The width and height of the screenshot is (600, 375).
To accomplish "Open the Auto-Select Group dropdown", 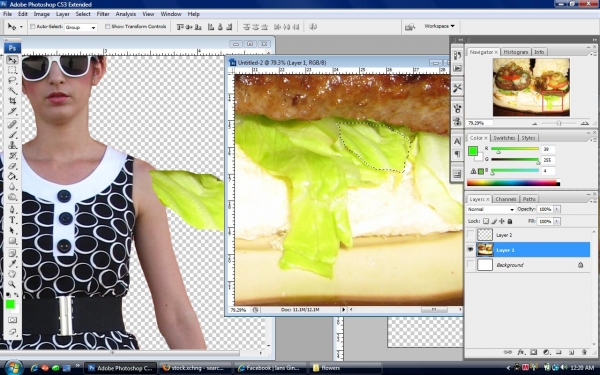I will (x=80, y=27).
